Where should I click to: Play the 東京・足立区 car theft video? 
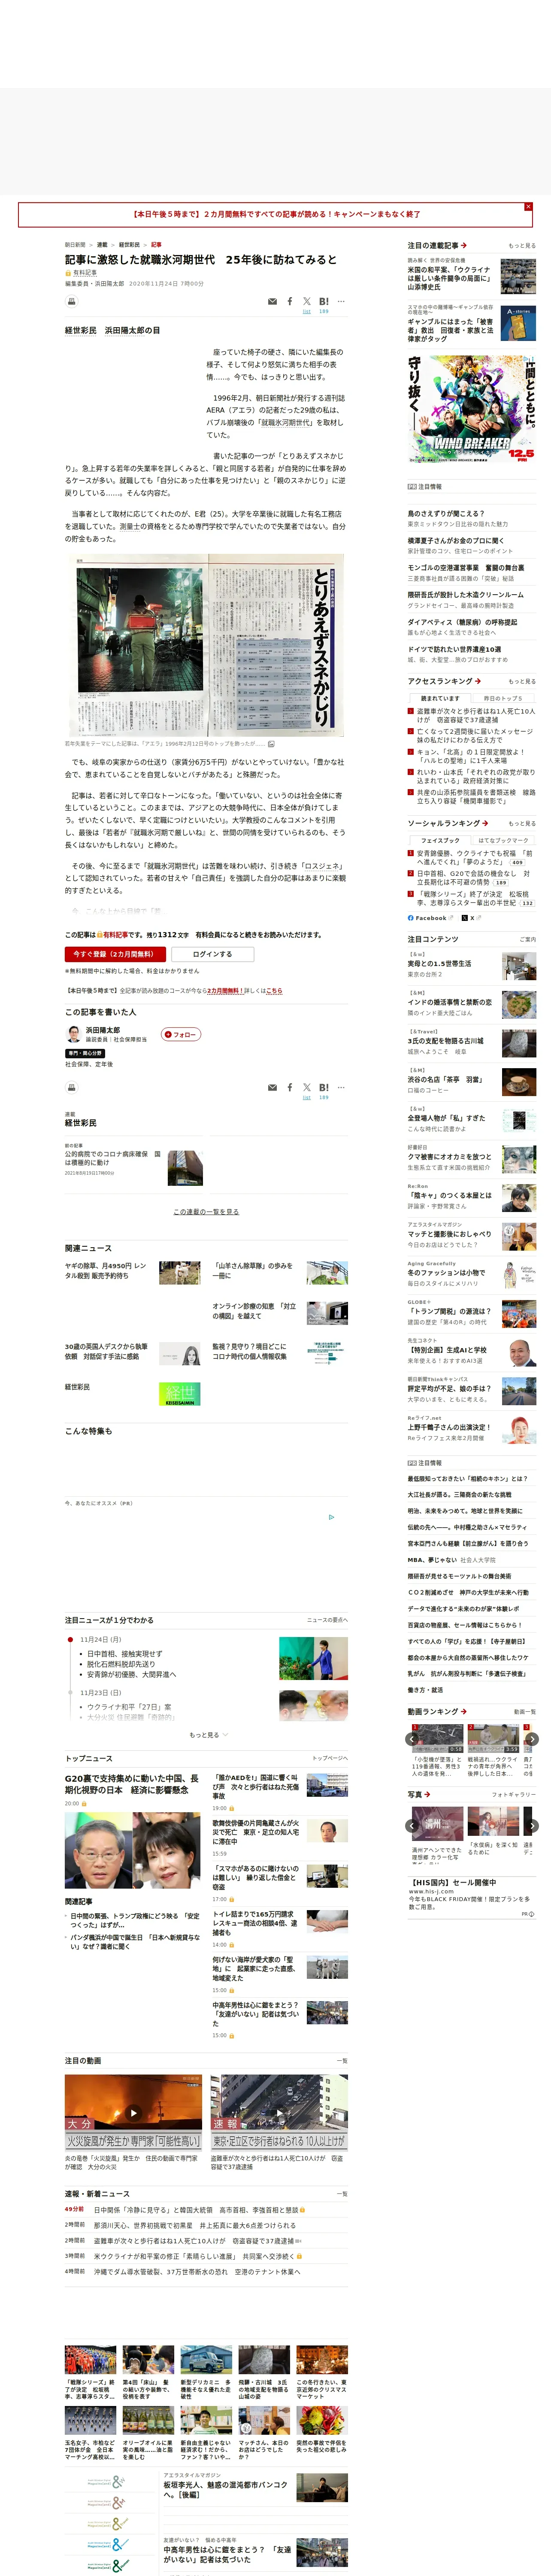(279, 2113)
